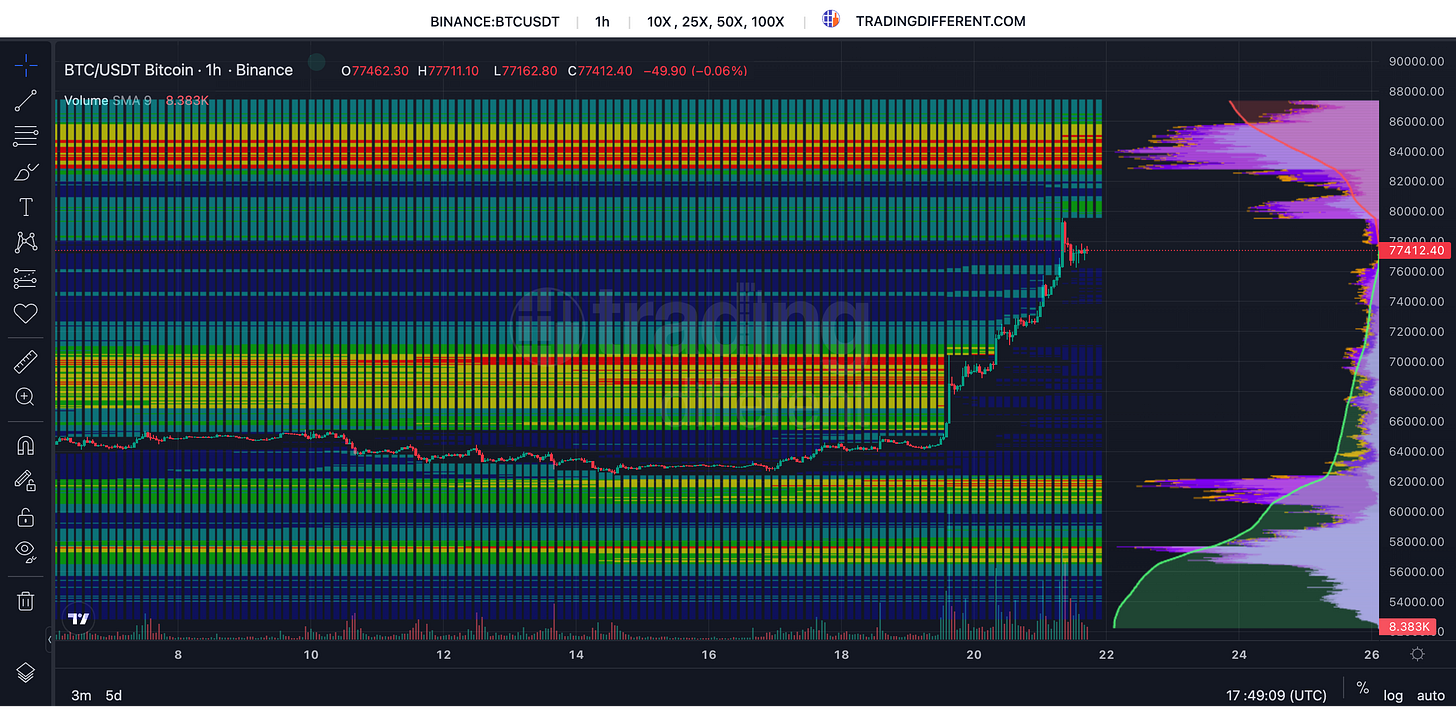Click date 8 on time axis
This screenshot has width=1456, height=710.
pyautogui.click(x=178, y=655)
